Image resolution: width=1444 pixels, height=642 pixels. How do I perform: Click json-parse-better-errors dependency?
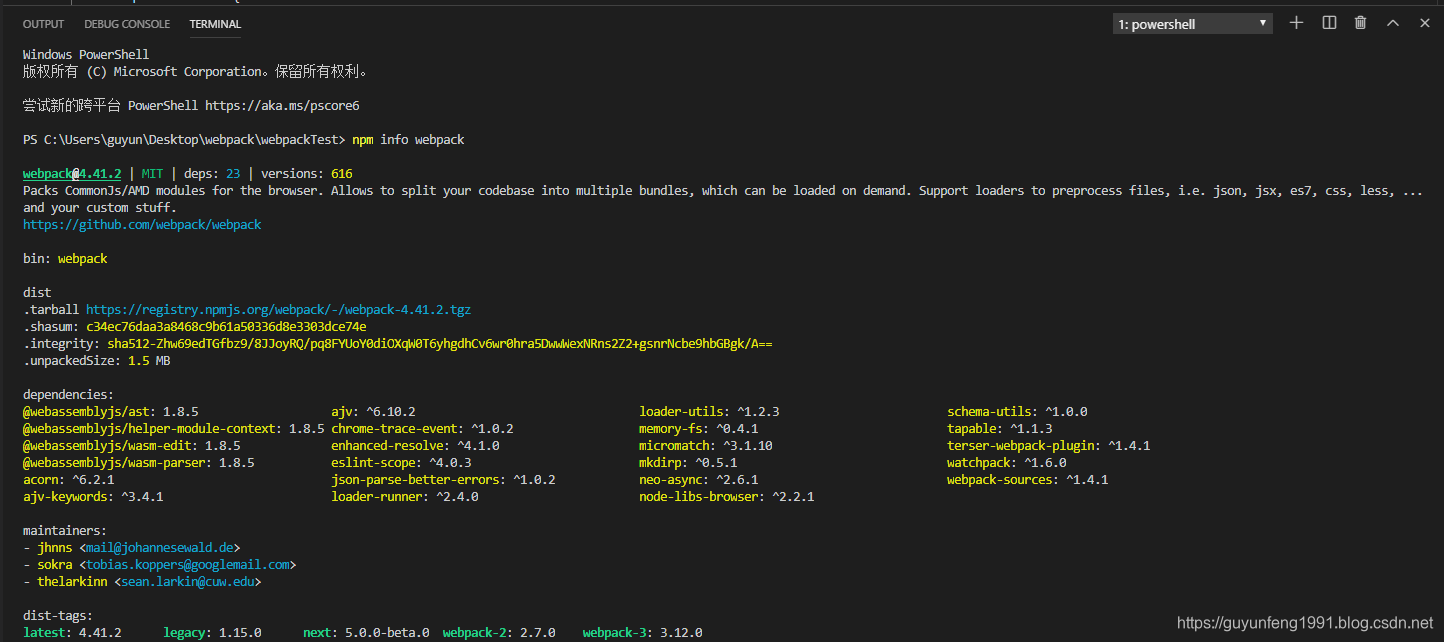click(443, 480)
